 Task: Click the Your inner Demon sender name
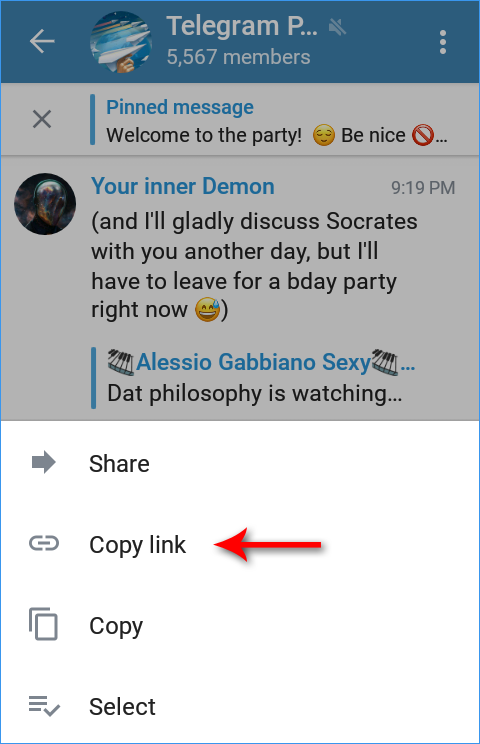click(183, 186)
